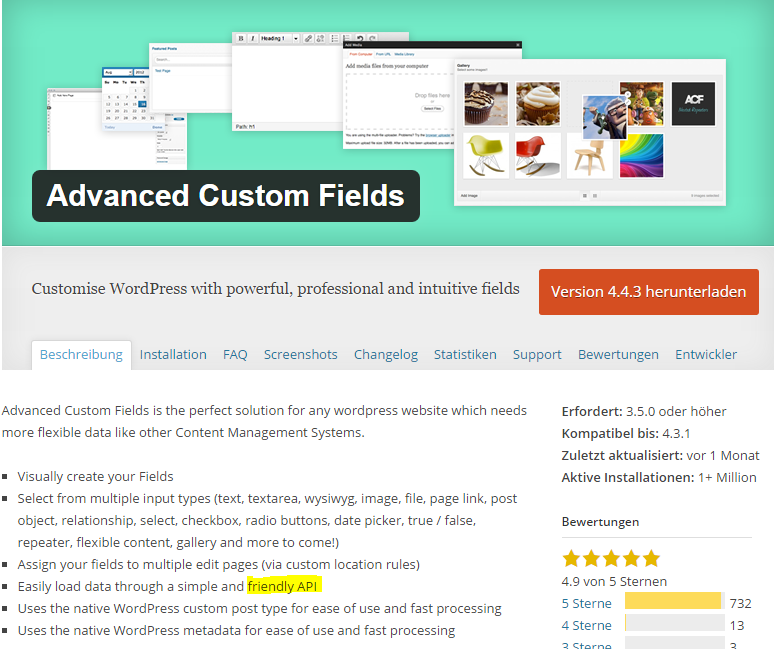Click the Italic icon in banner editor
782x649 pixels.
click(x=252, y=38)
